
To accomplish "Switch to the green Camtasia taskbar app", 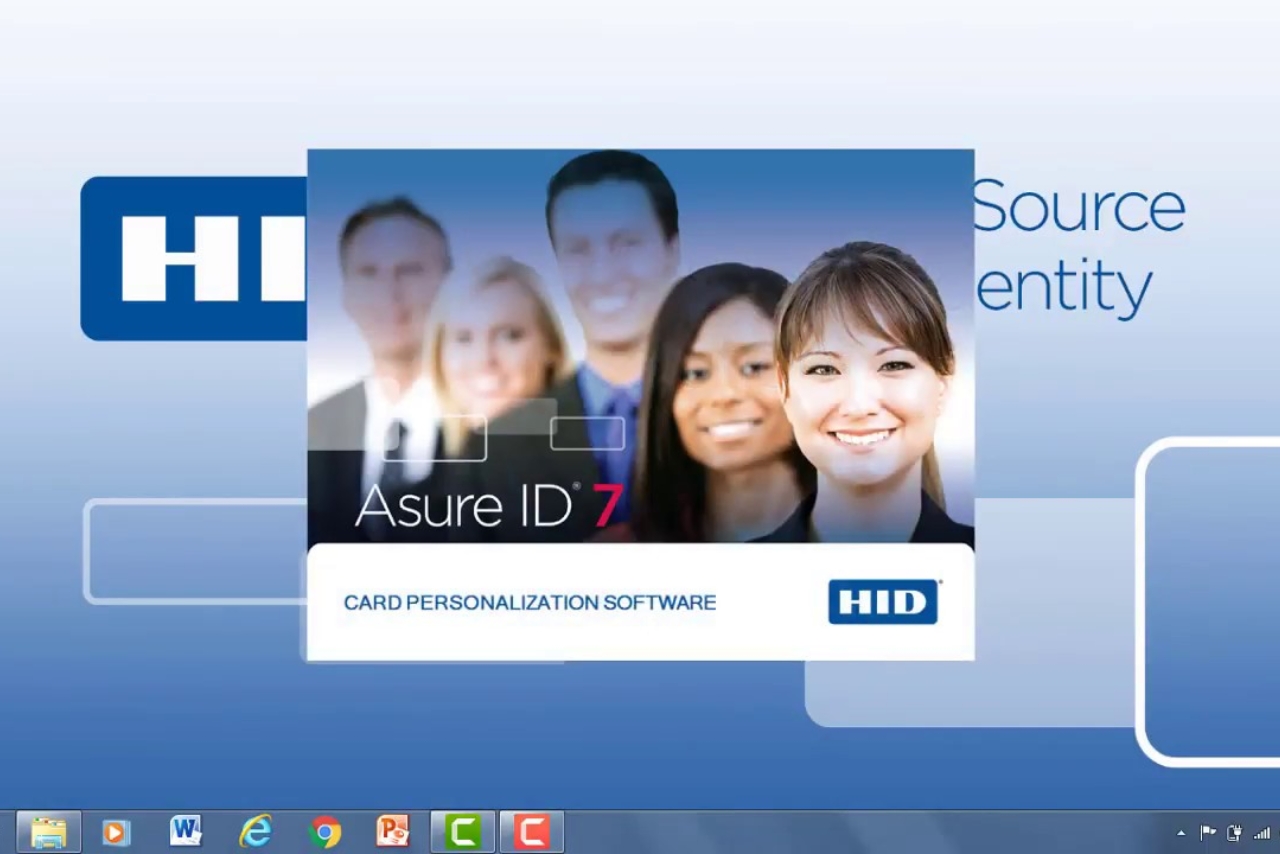I will 463,832.
